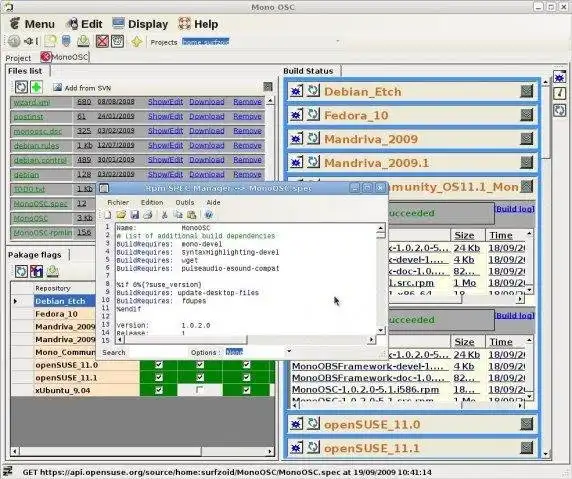The image size is (572, 479).
Task: Click the Add from SVN icon
Action: [57, 88]
